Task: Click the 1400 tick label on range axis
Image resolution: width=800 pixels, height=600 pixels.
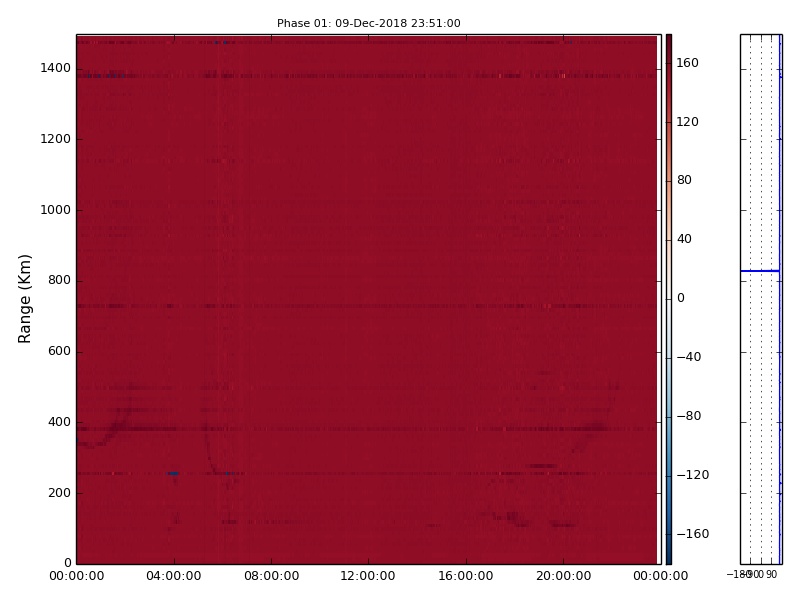Action: 55,68
